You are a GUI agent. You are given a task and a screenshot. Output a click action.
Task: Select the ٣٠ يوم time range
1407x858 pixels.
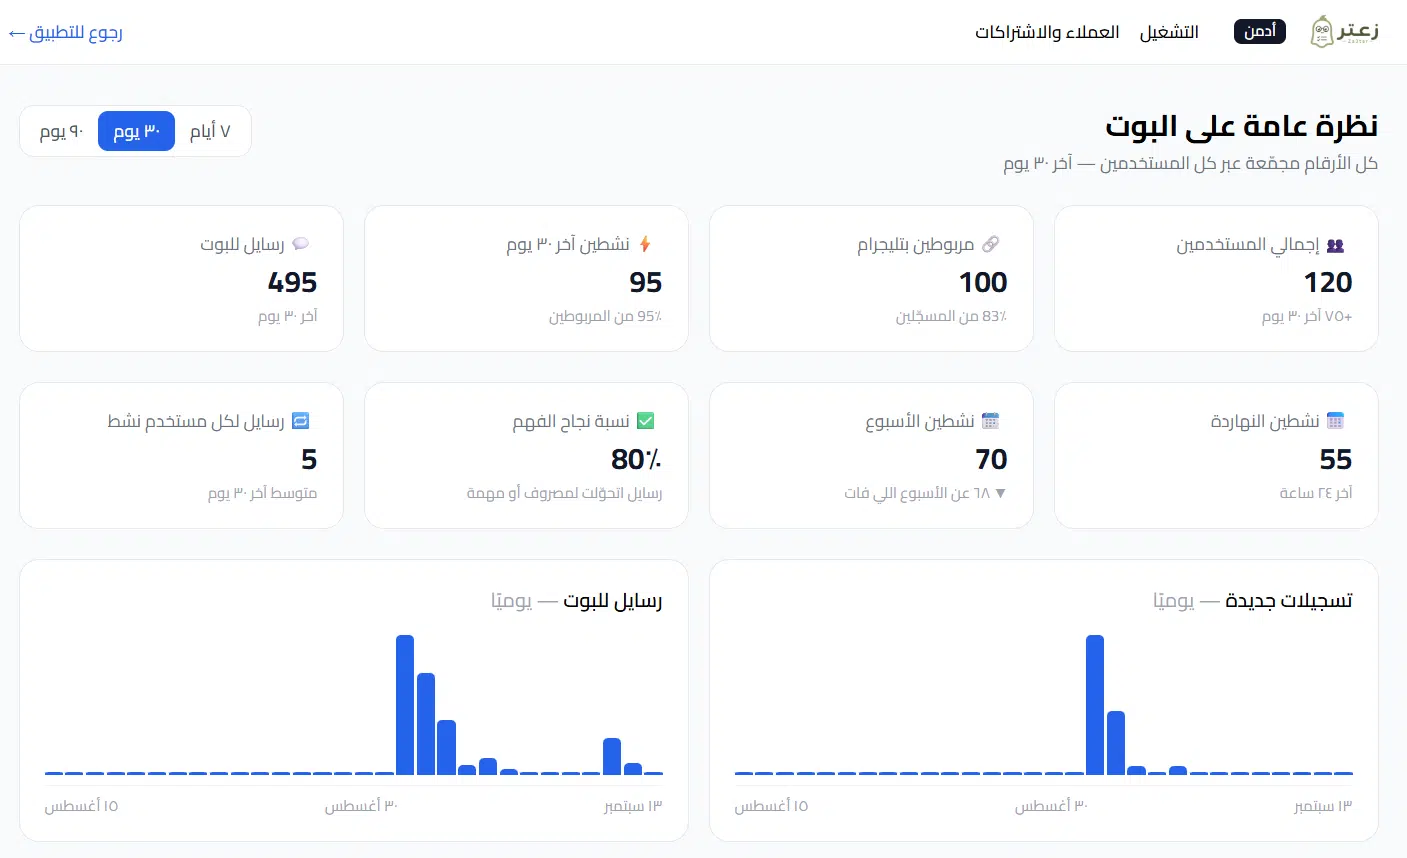click(x=136, y=131)
